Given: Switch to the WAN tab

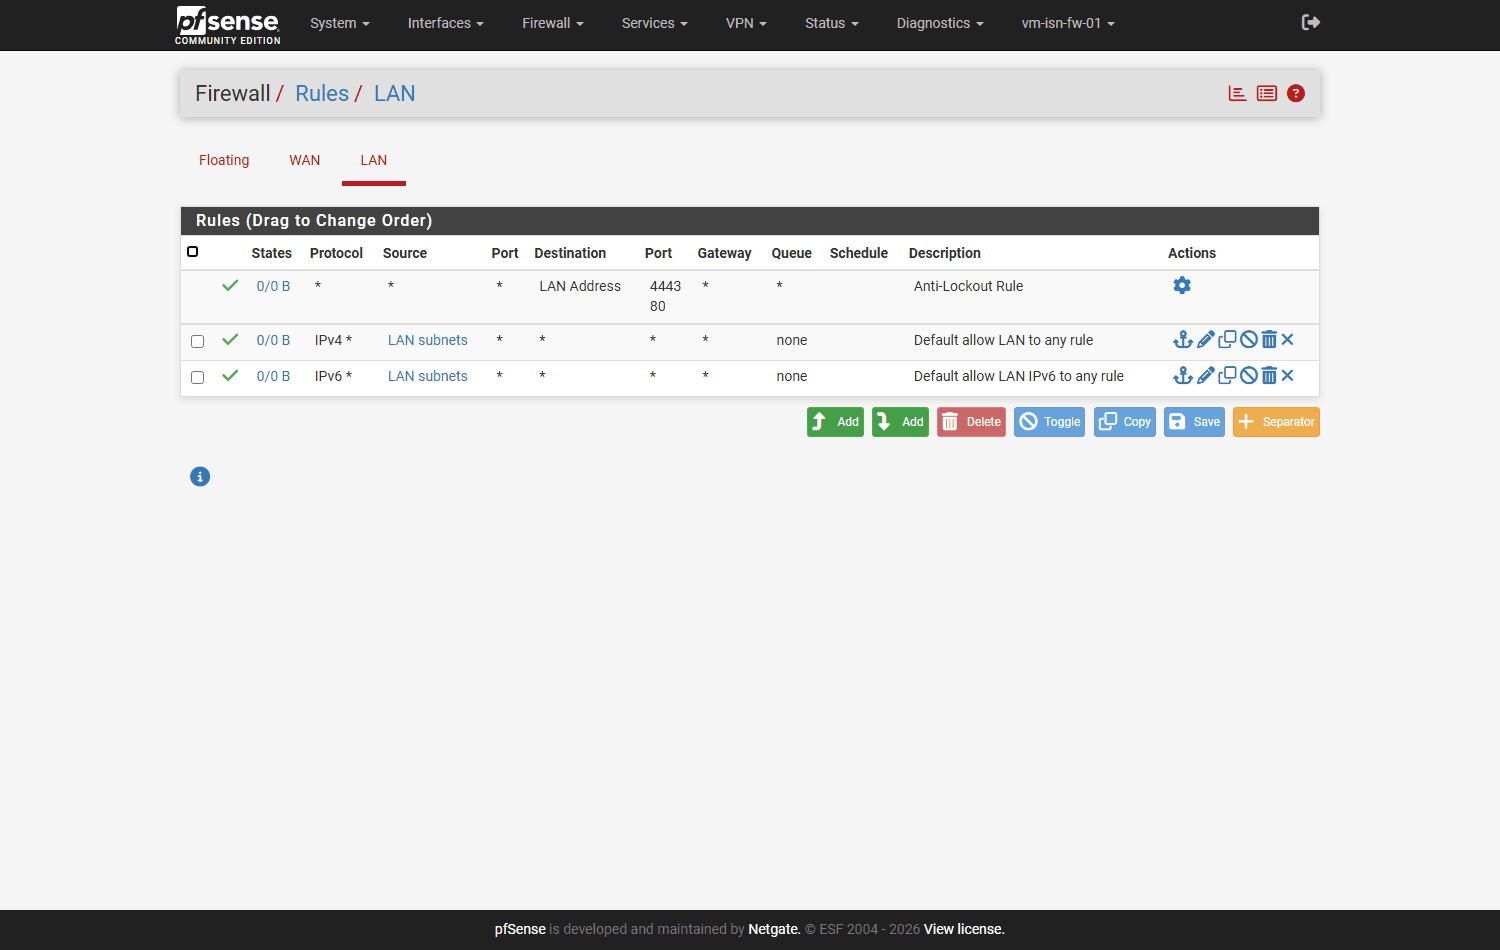Looking at the screenshot, I should 305,160.
